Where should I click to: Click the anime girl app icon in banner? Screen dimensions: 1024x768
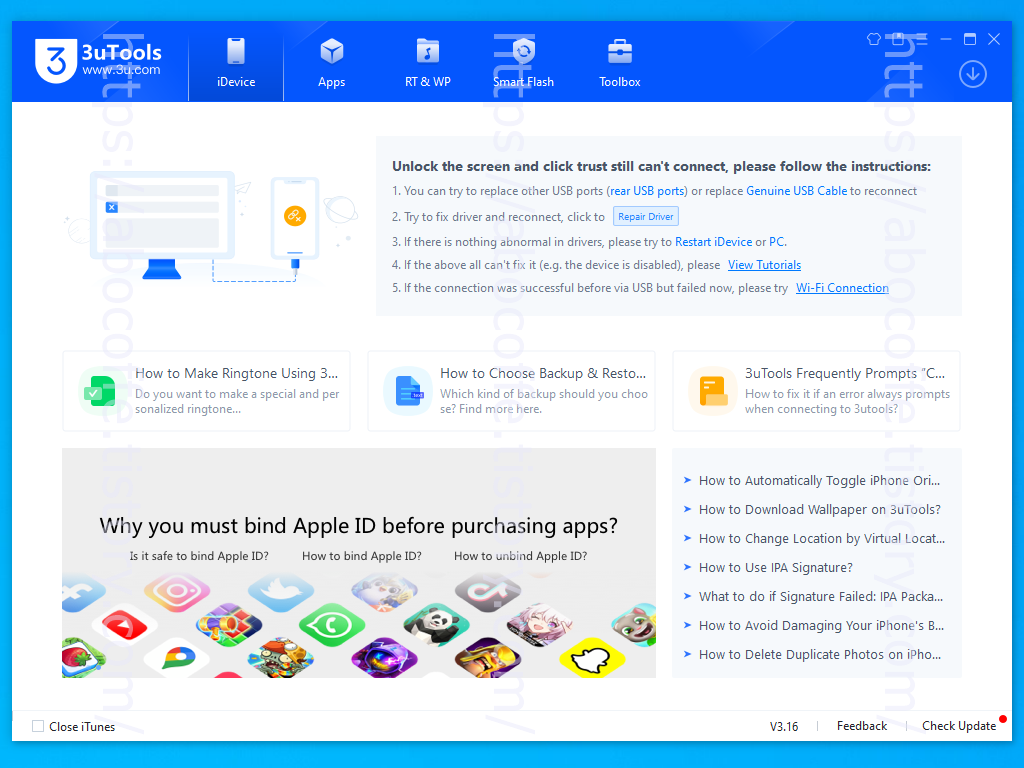[539, 624]
